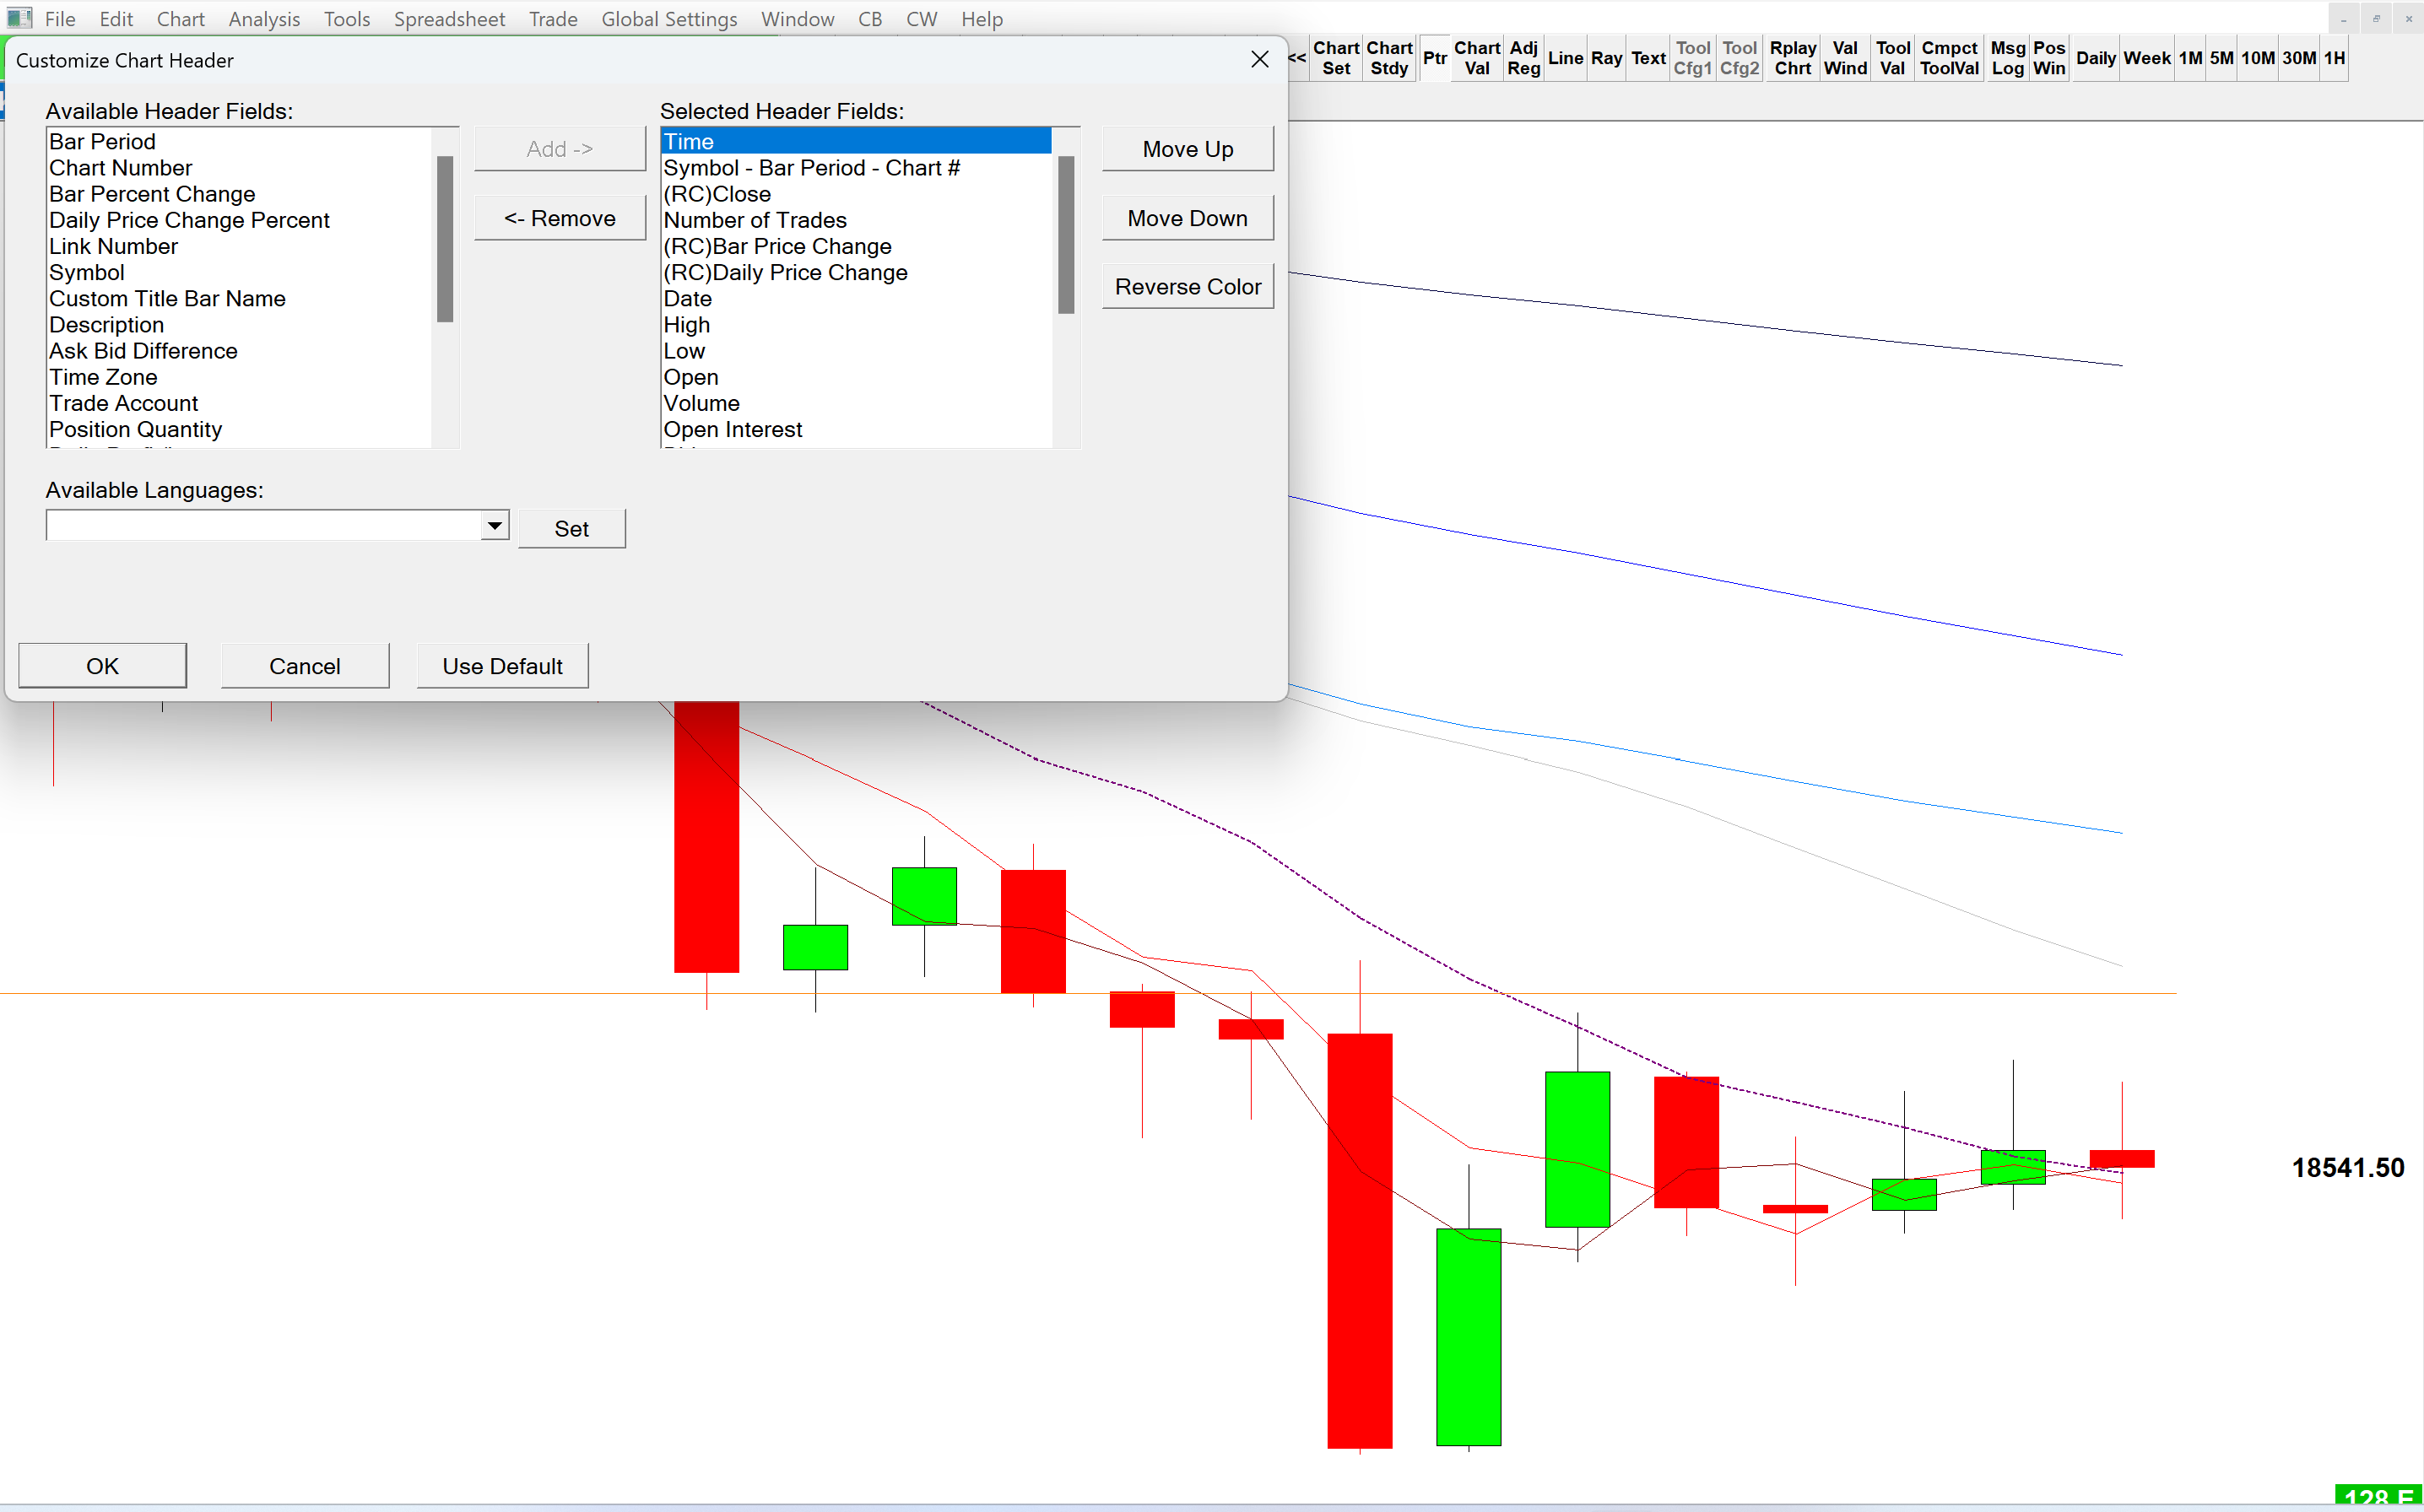Click the Available Header Fields scrollbar
Screen dimensions: 2424x1512
[445, 240]
